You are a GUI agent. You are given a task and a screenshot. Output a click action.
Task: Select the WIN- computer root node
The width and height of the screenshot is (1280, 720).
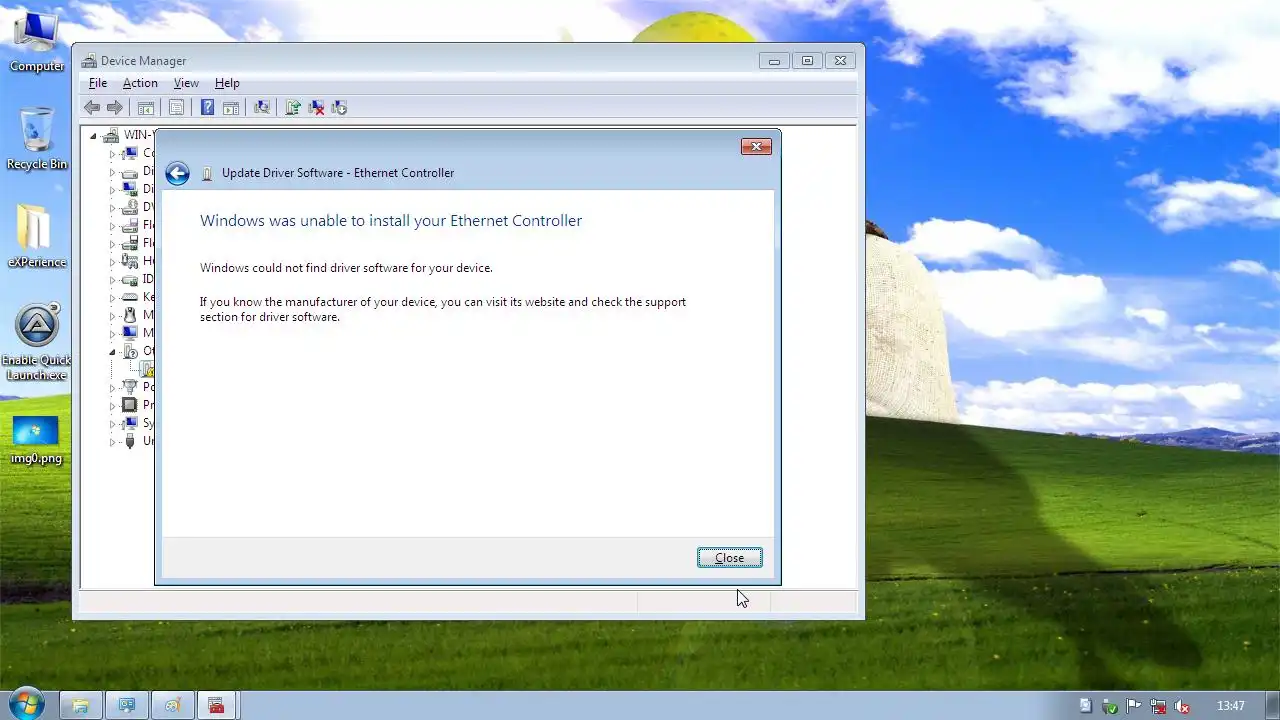(x=138, y=135)
